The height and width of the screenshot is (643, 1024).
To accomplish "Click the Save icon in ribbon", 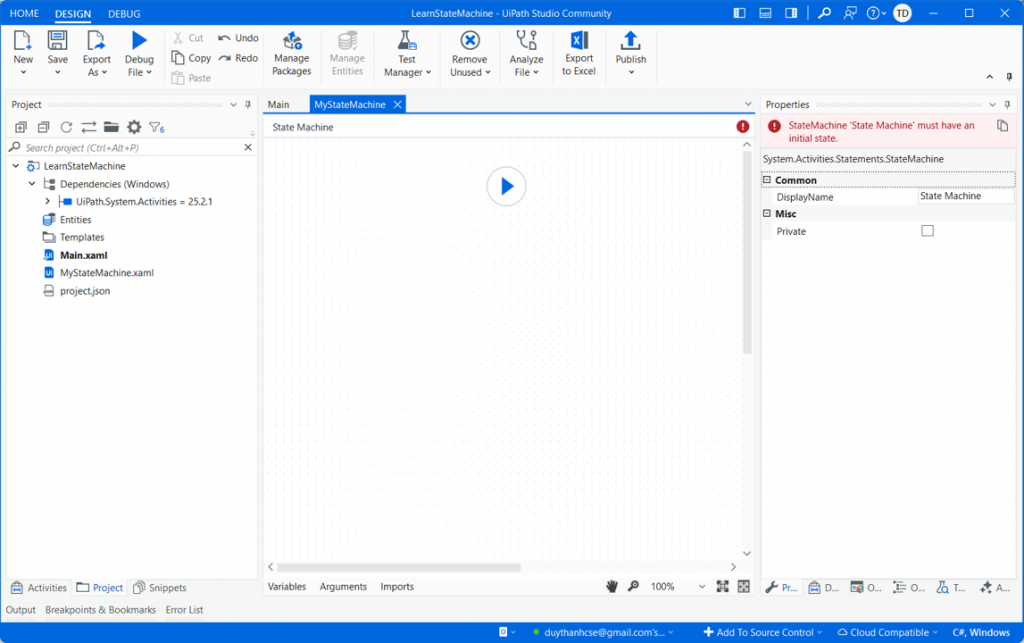I will (x=57, y=40).
